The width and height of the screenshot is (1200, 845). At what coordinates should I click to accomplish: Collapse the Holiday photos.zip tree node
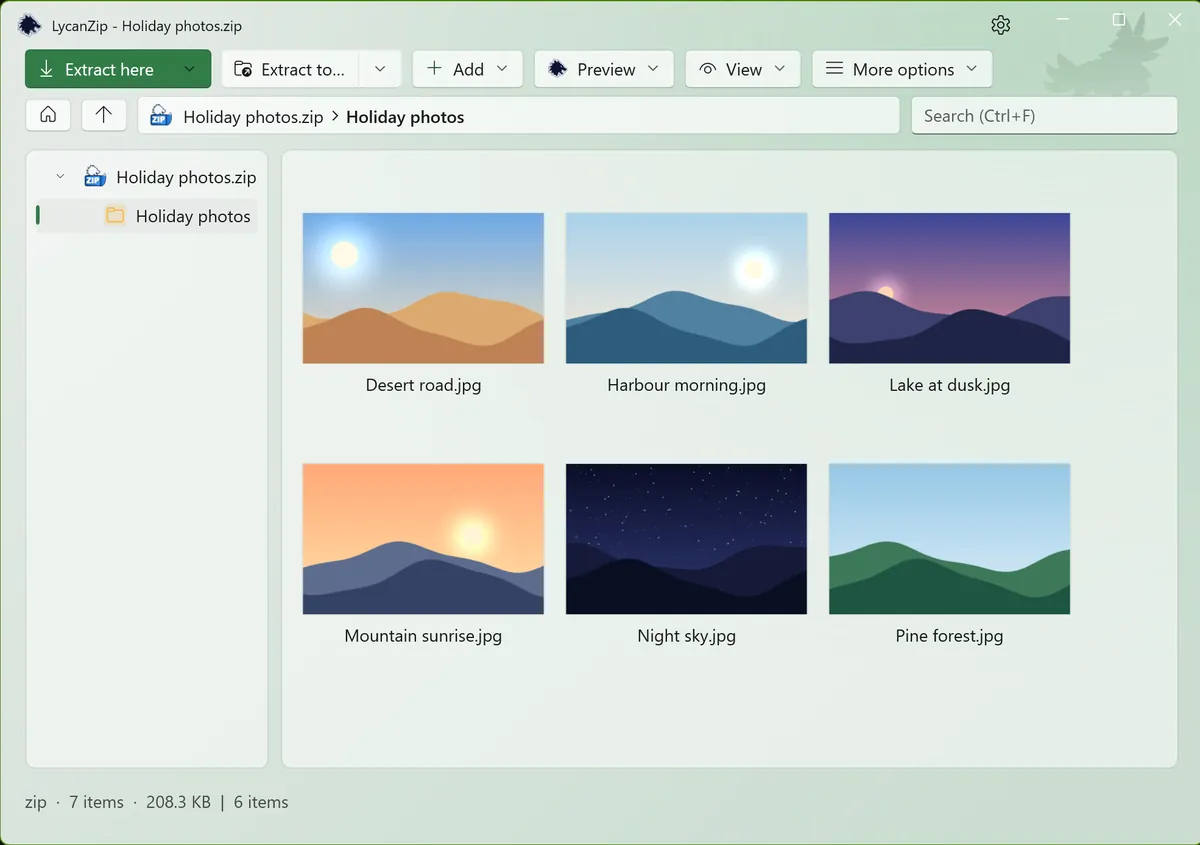pos(60,177)
